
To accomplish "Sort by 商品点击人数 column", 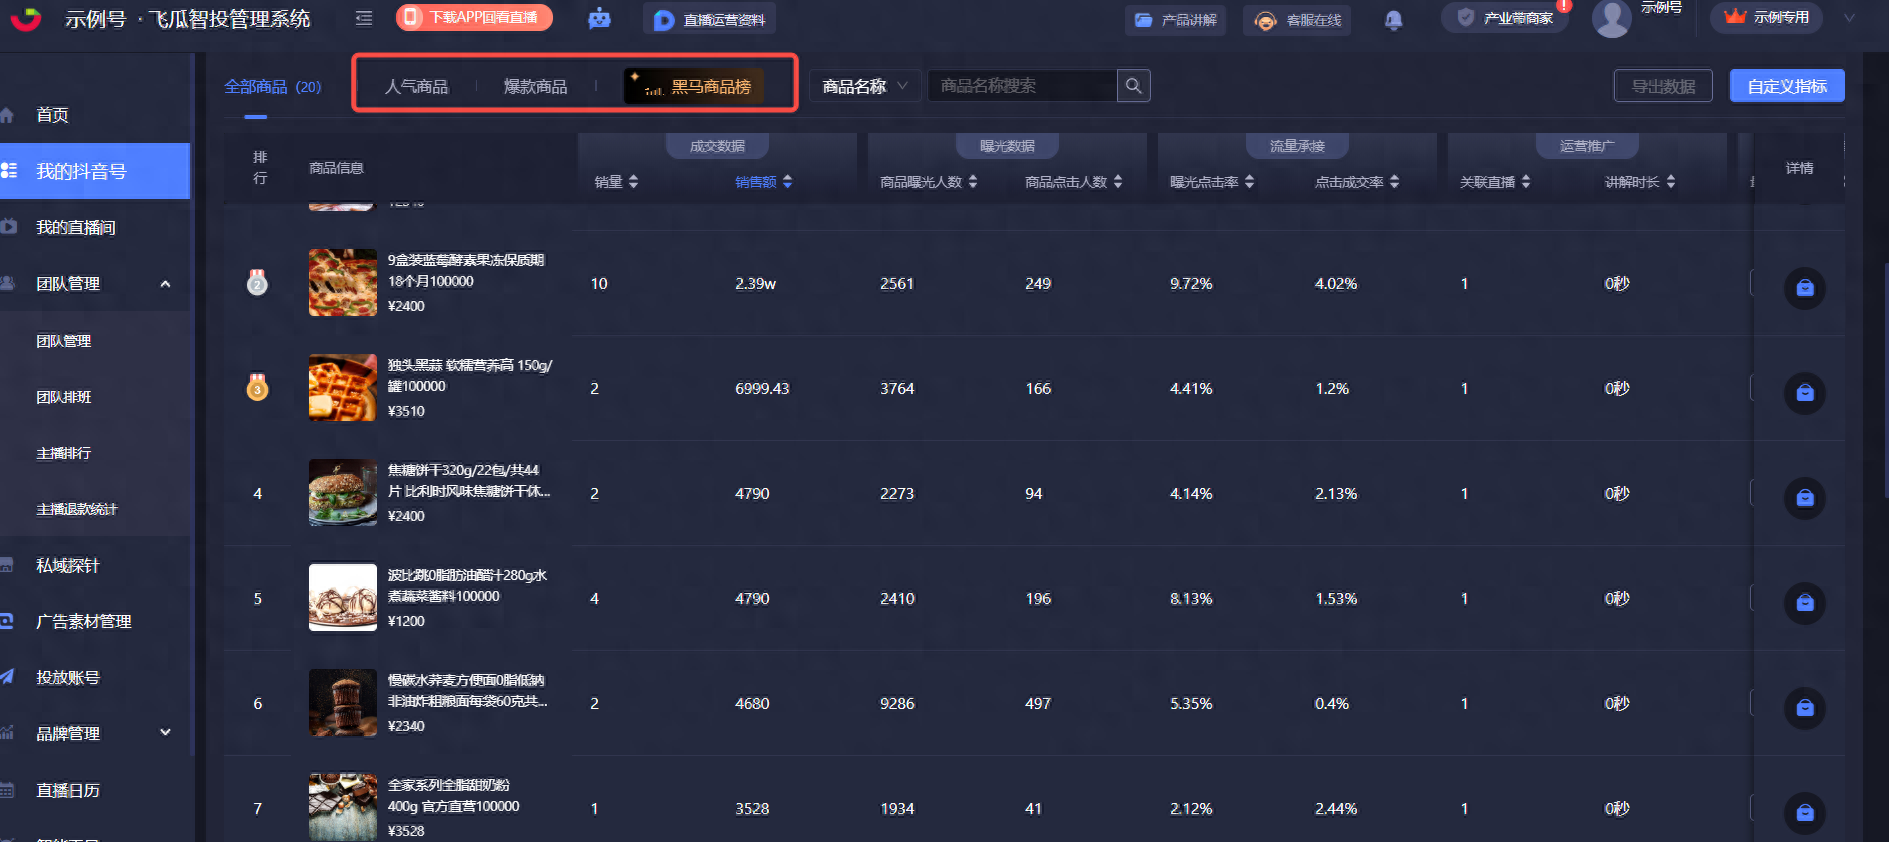I will [x=1118, y=182].
